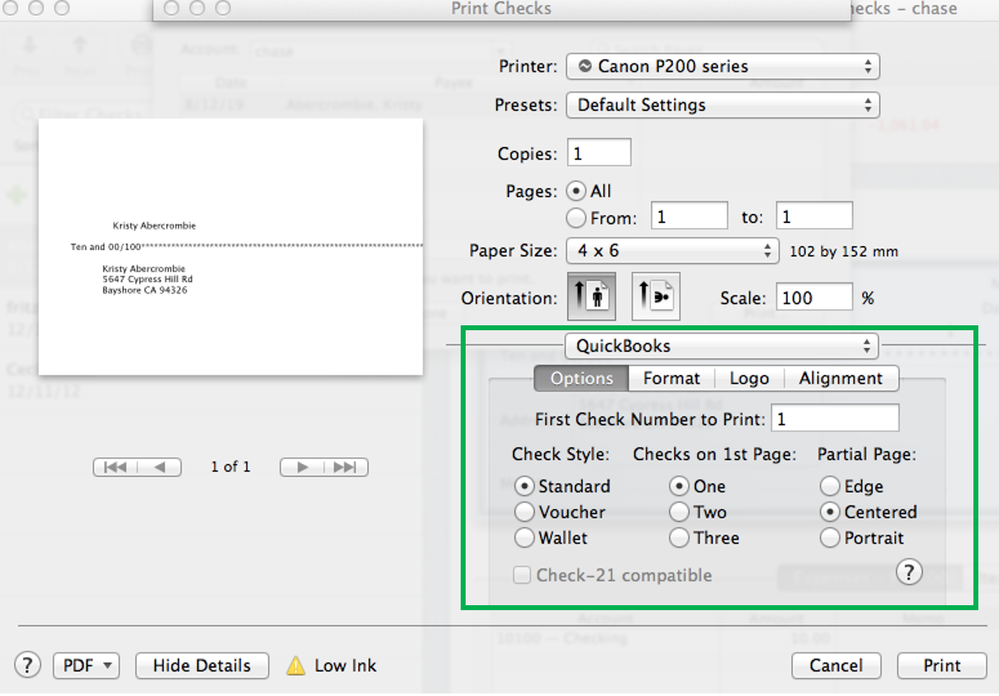Viewport: 999px width, 696px height.
Task: Click the Cancel button
Action: pos(836,665)
